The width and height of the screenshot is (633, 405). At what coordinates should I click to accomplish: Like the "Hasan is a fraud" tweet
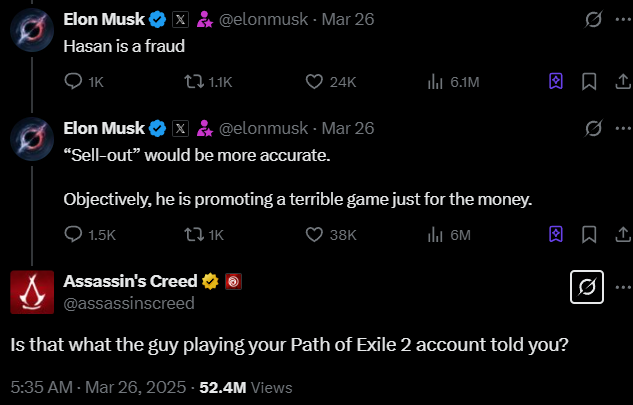click(313, 82)
